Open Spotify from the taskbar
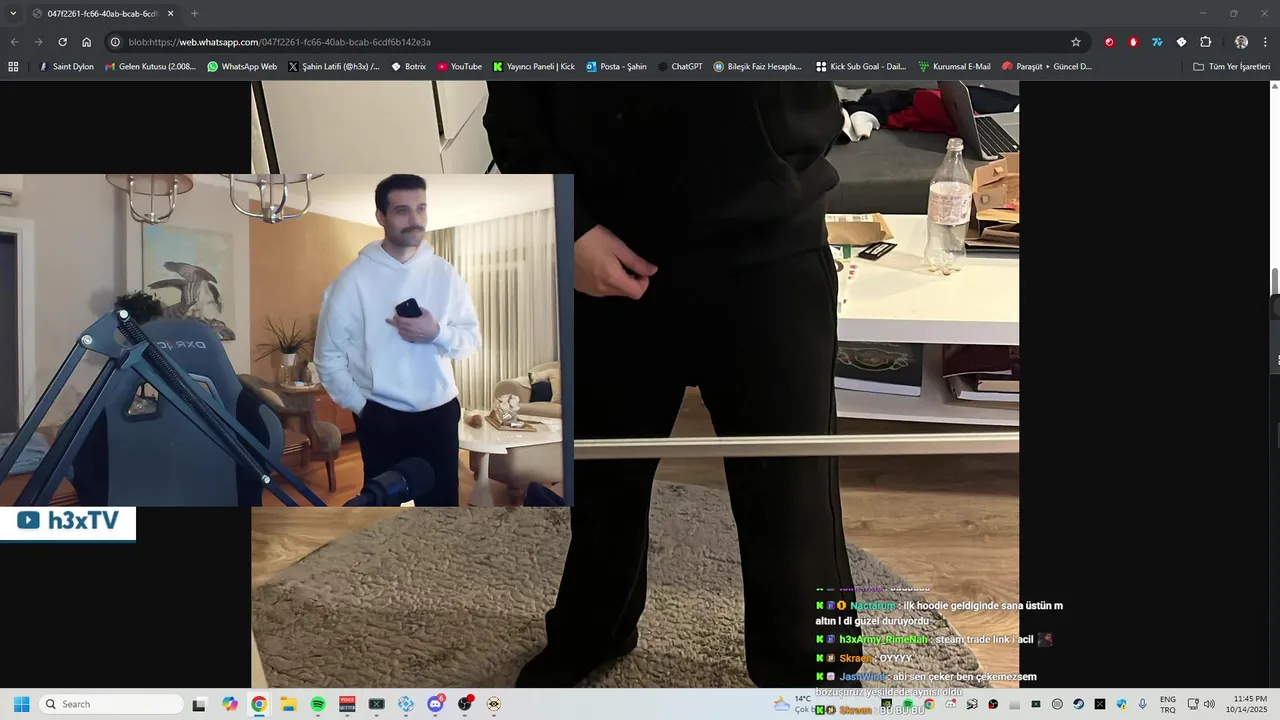 point(318,704)
